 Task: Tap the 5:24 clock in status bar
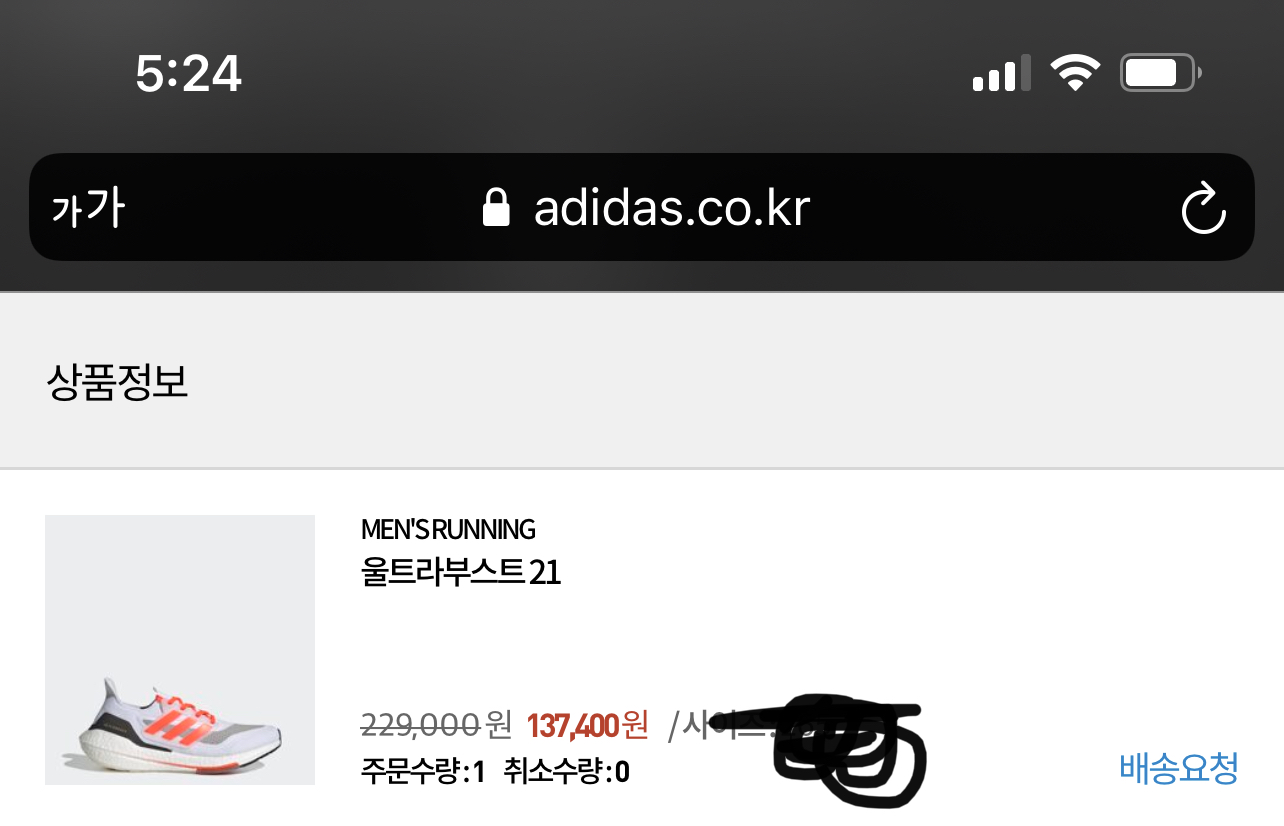(x=188, y=74)
